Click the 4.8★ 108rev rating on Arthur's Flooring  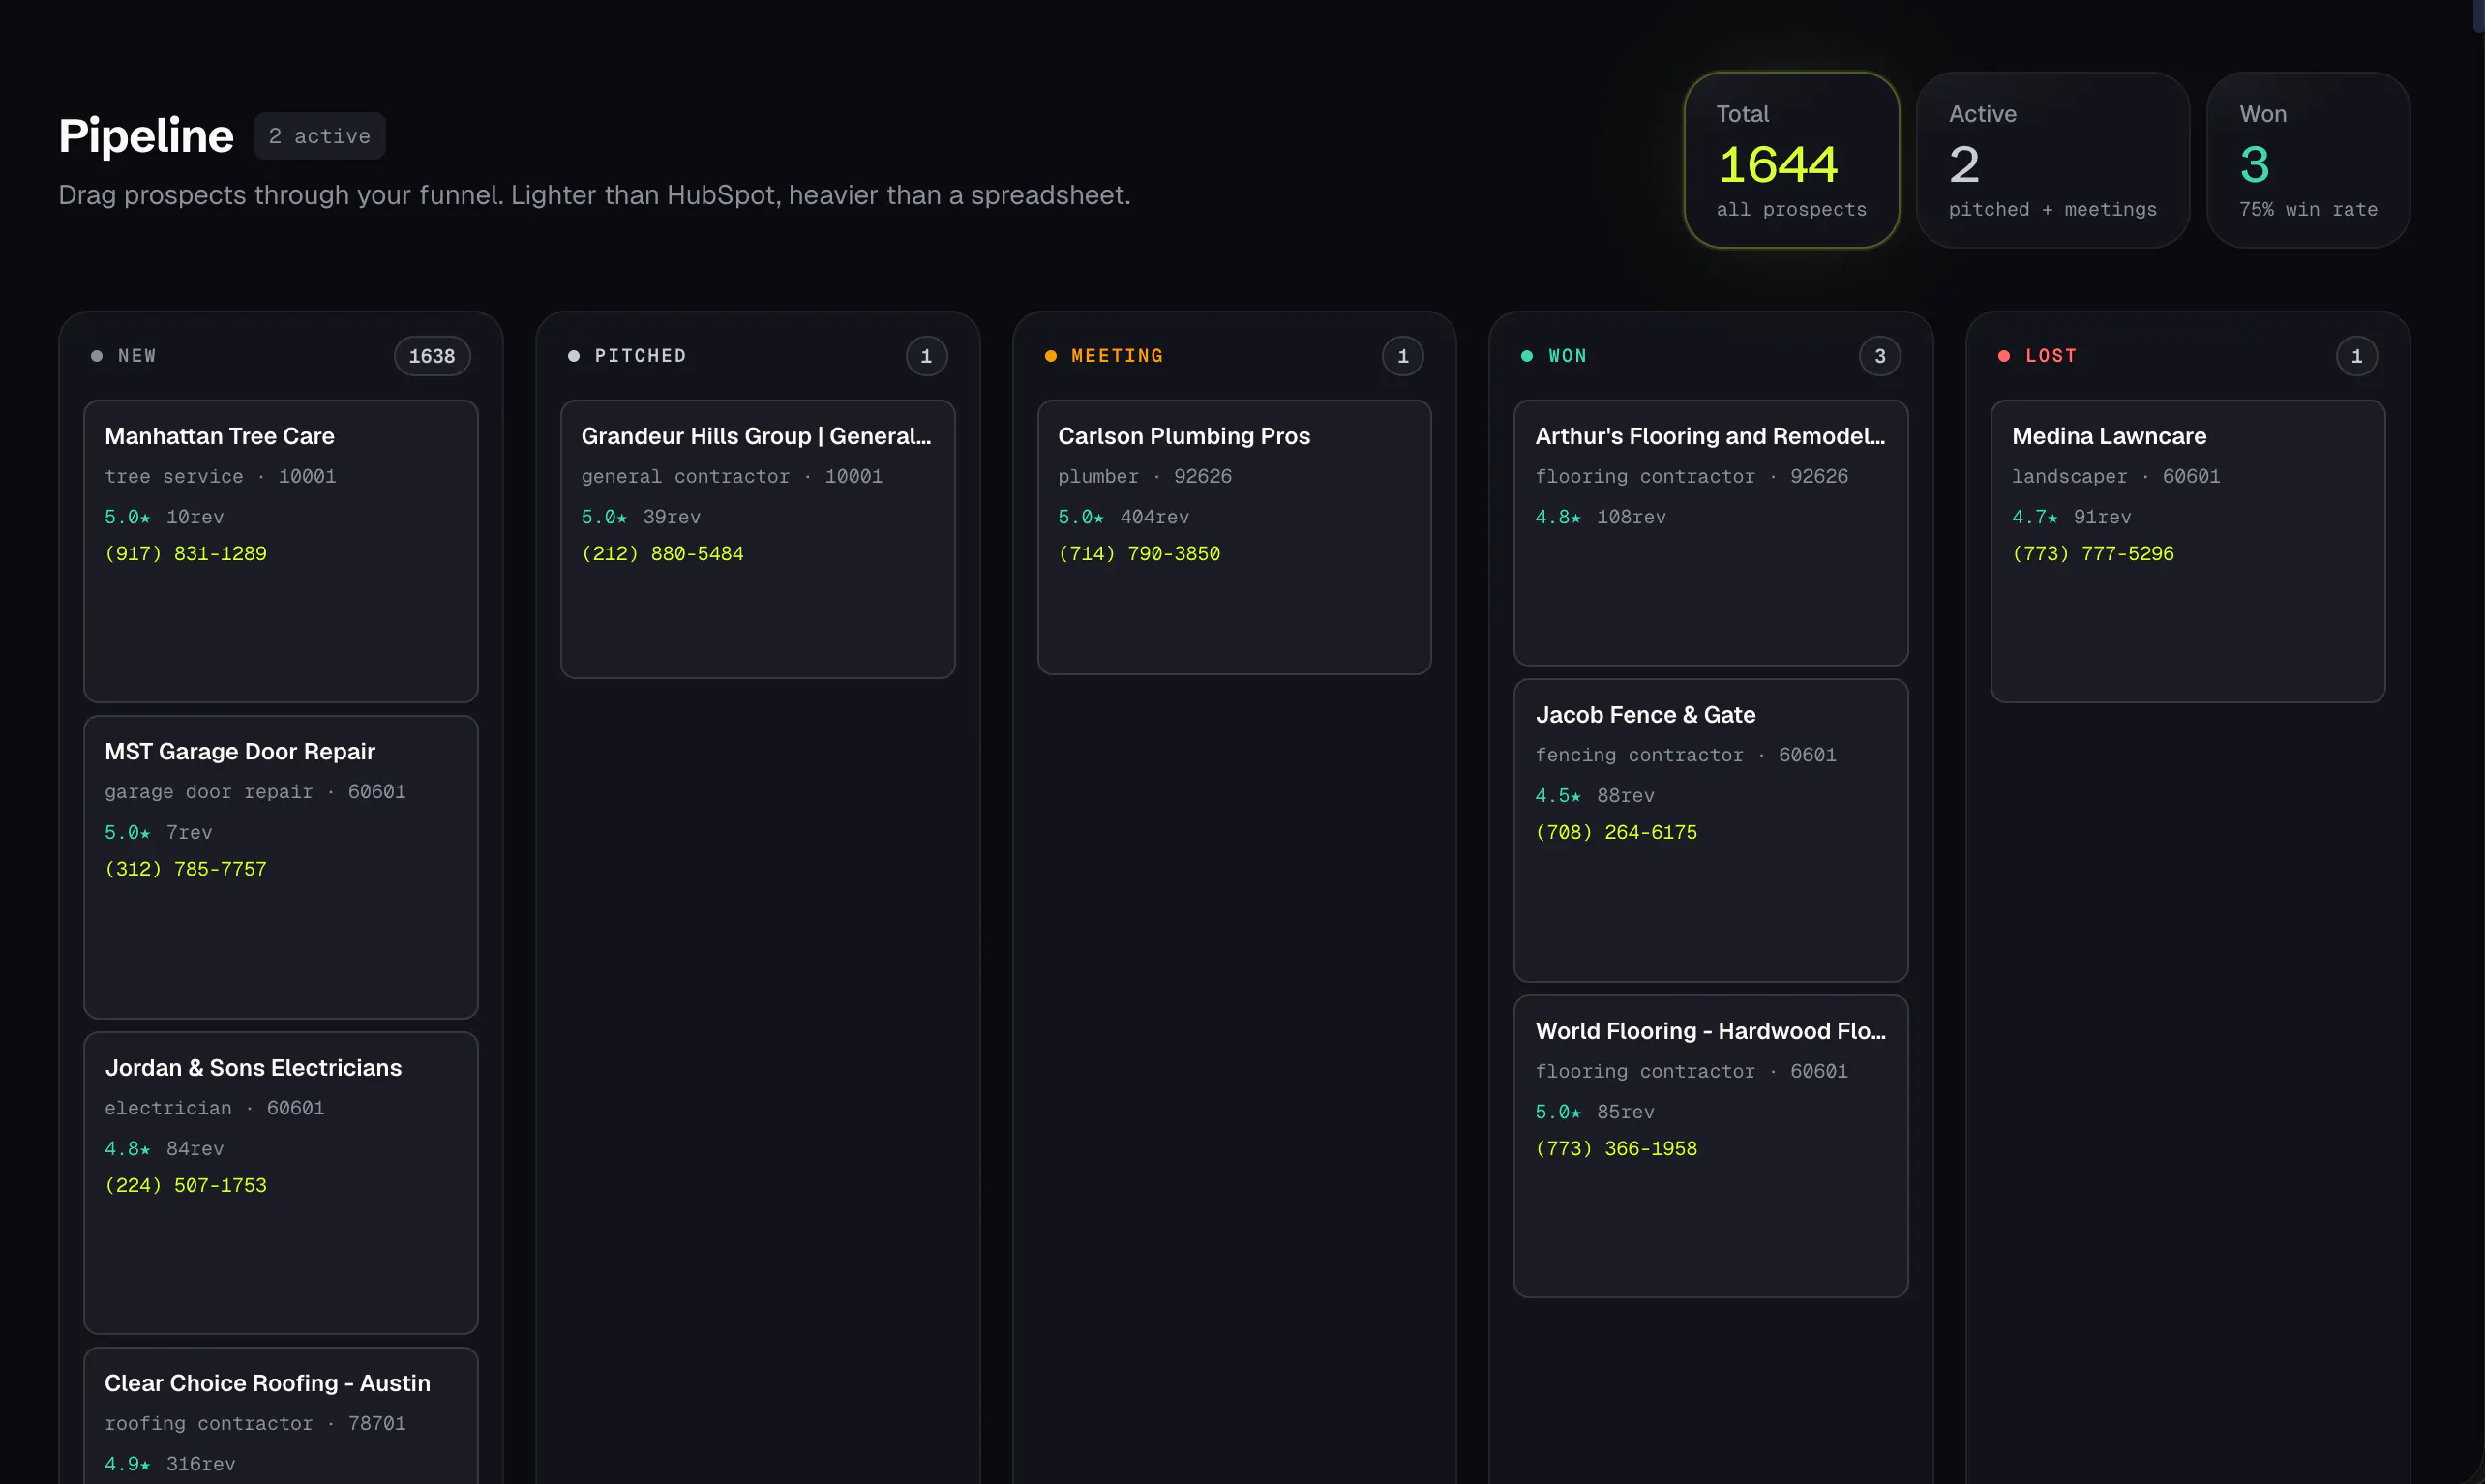(x=1601, y=517)
